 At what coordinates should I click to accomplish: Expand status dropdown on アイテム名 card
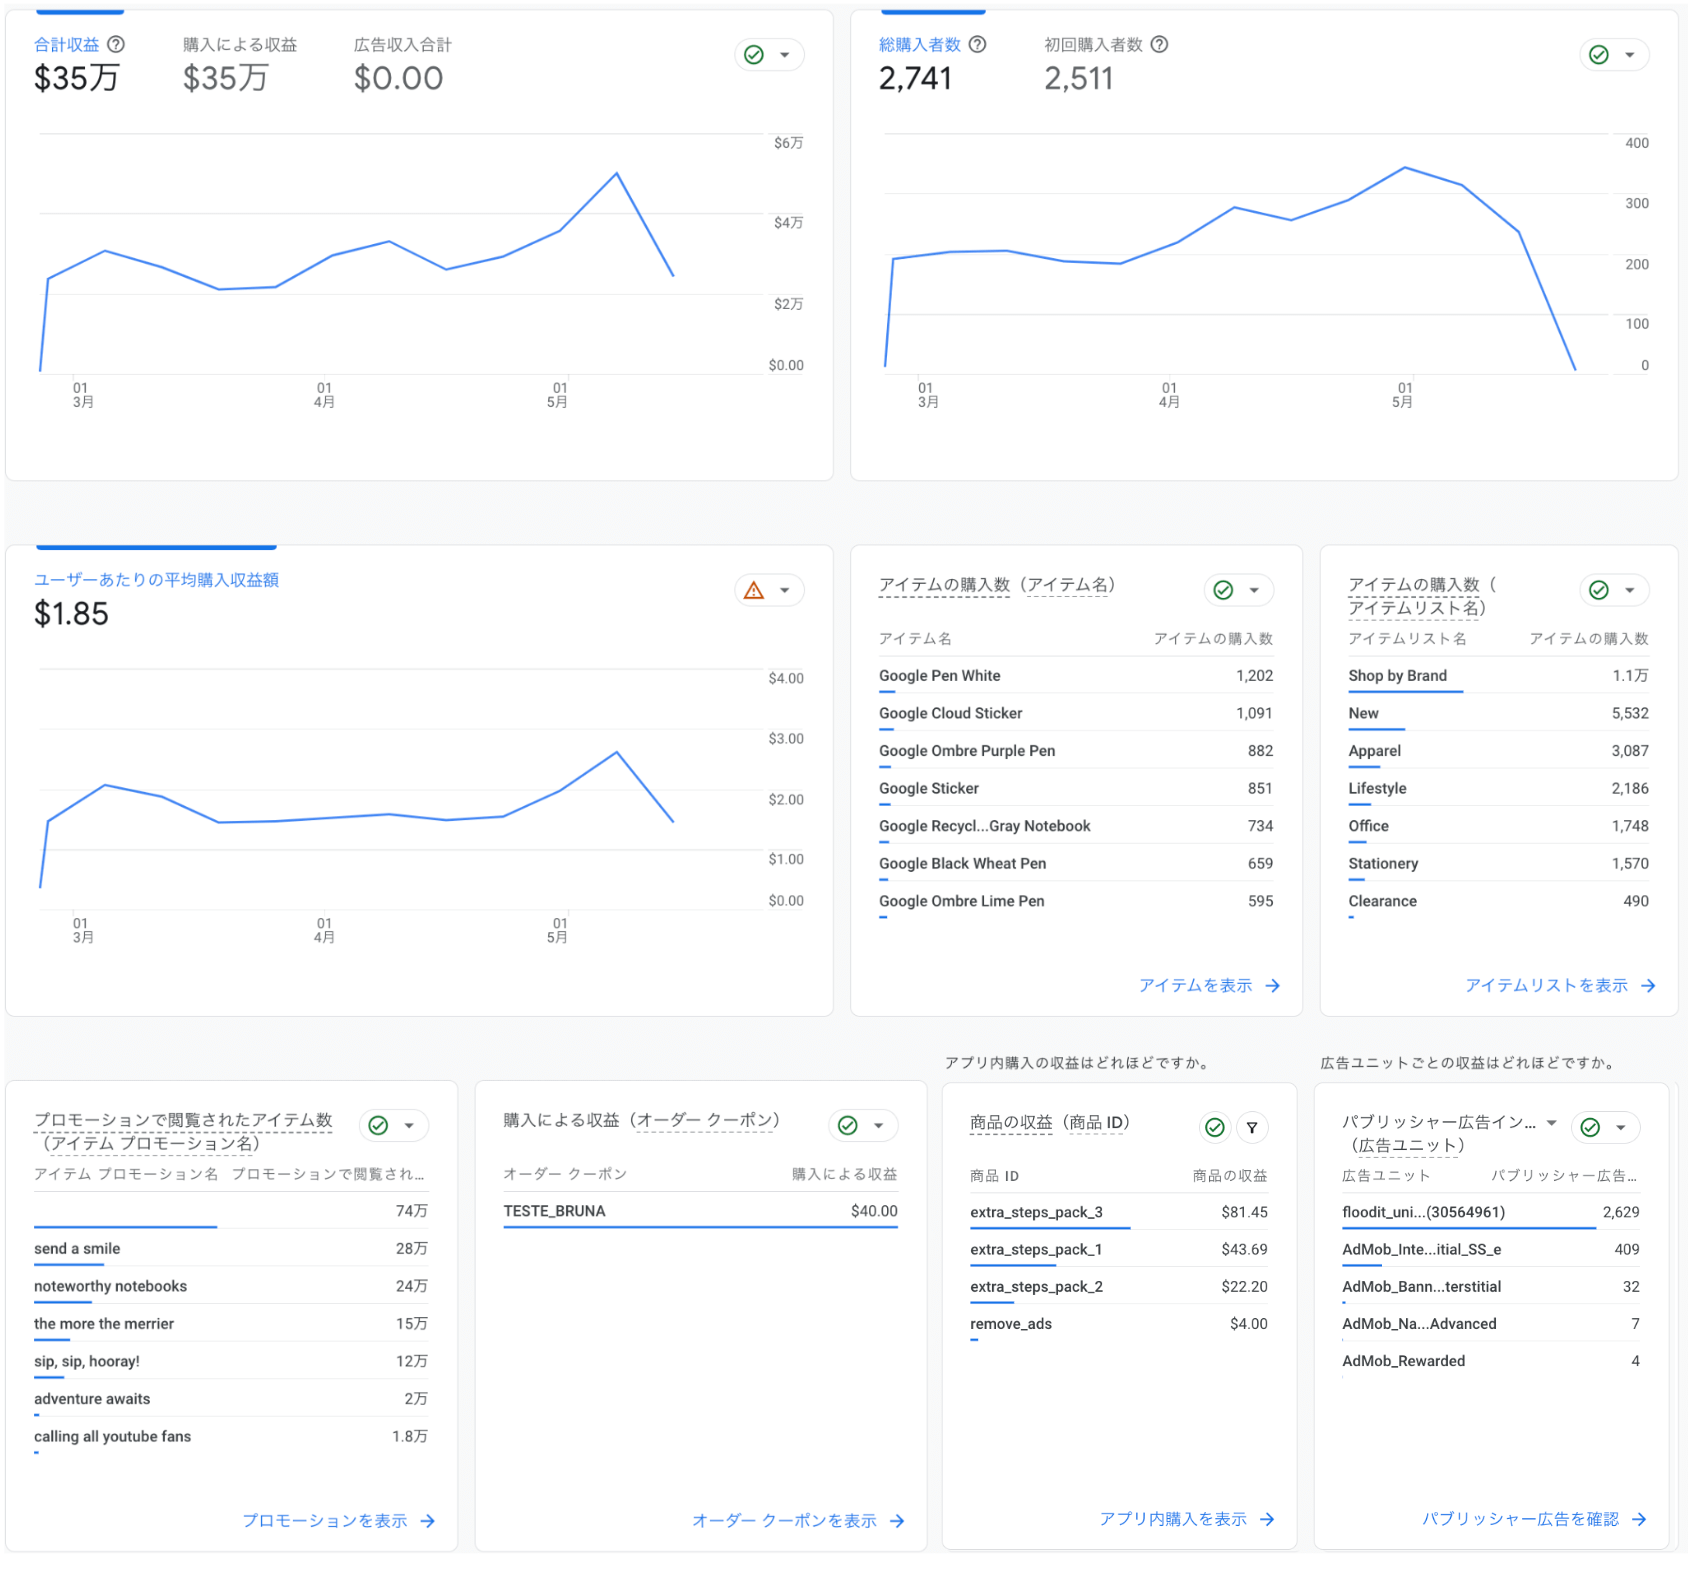[1254, 590]
